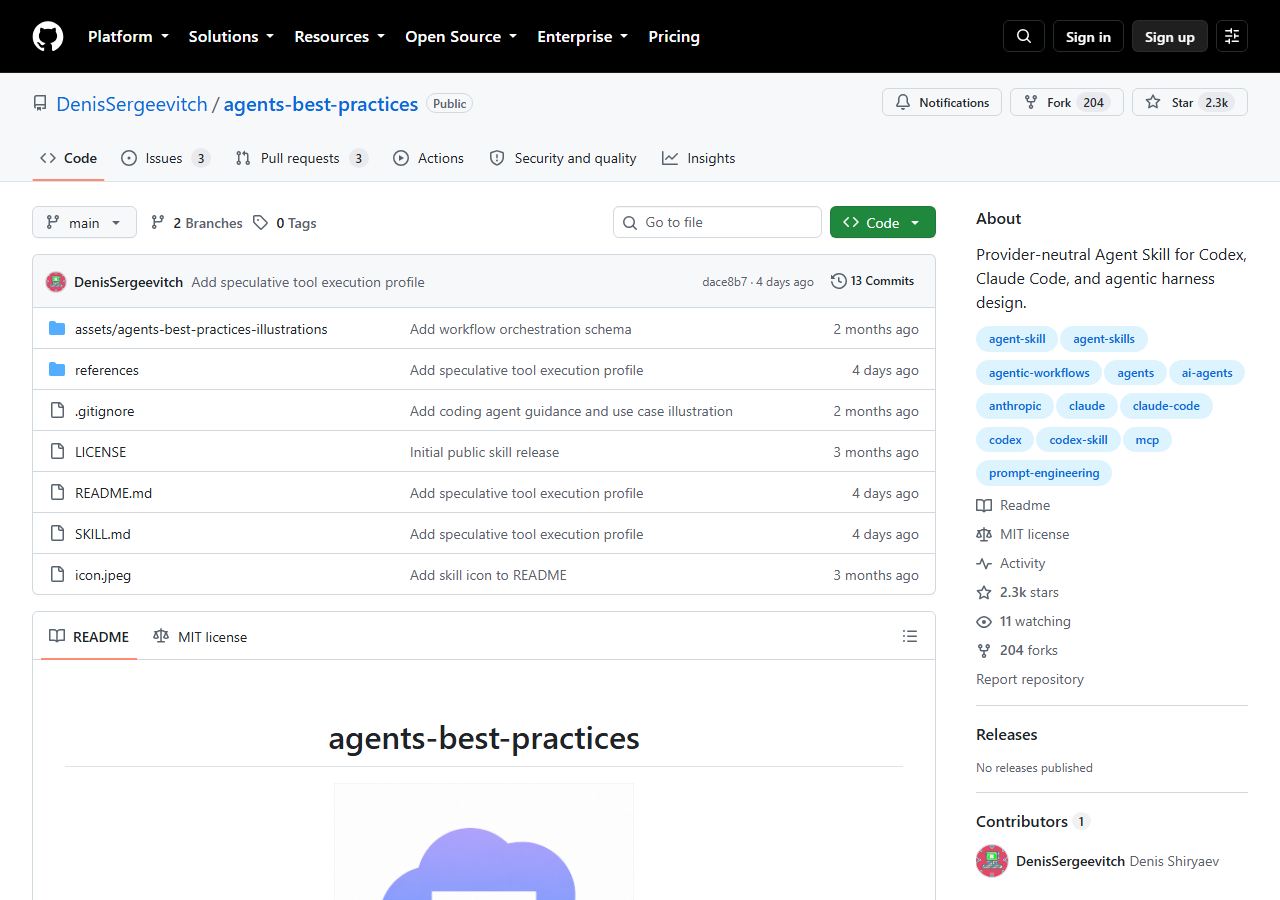Open the Contributors heading link
The image size is (1280, 900).
pyautogui.click(x=1032, y=821)
